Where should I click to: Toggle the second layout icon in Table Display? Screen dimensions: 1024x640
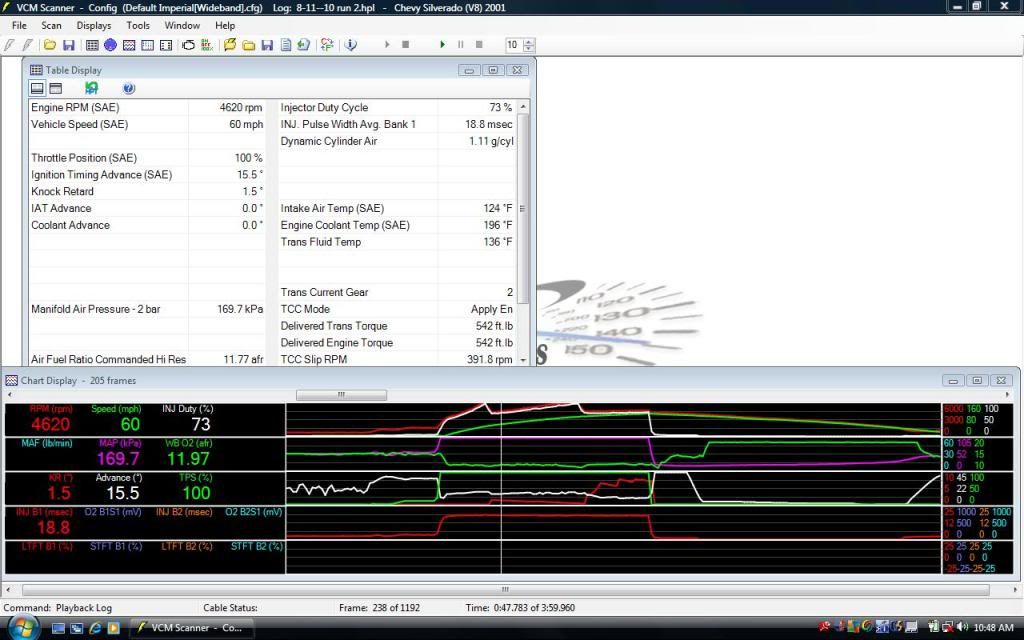56,88
